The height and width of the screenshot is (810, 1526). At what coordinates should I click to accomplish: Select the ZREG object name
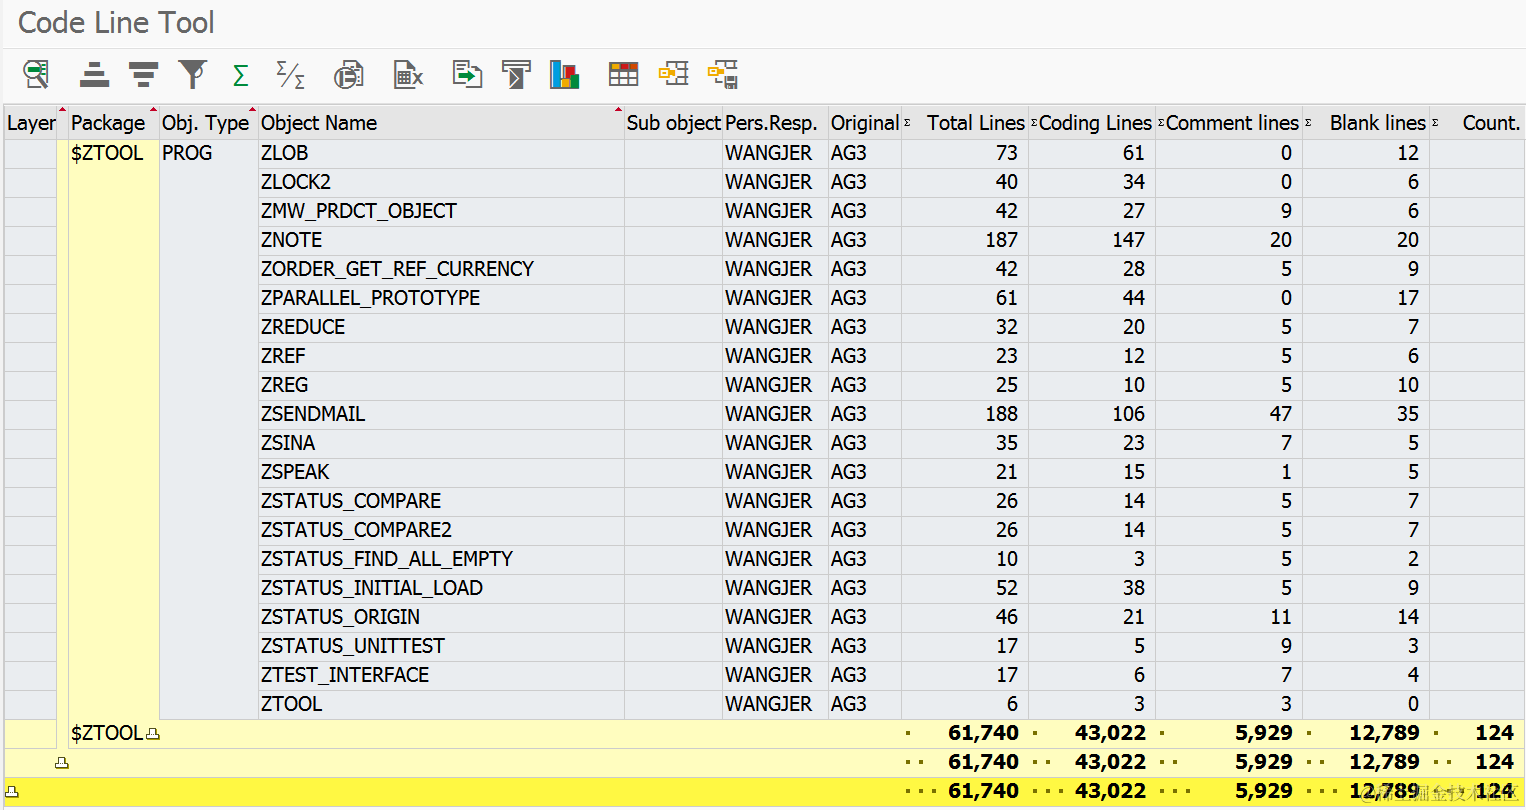click(284, 385)
